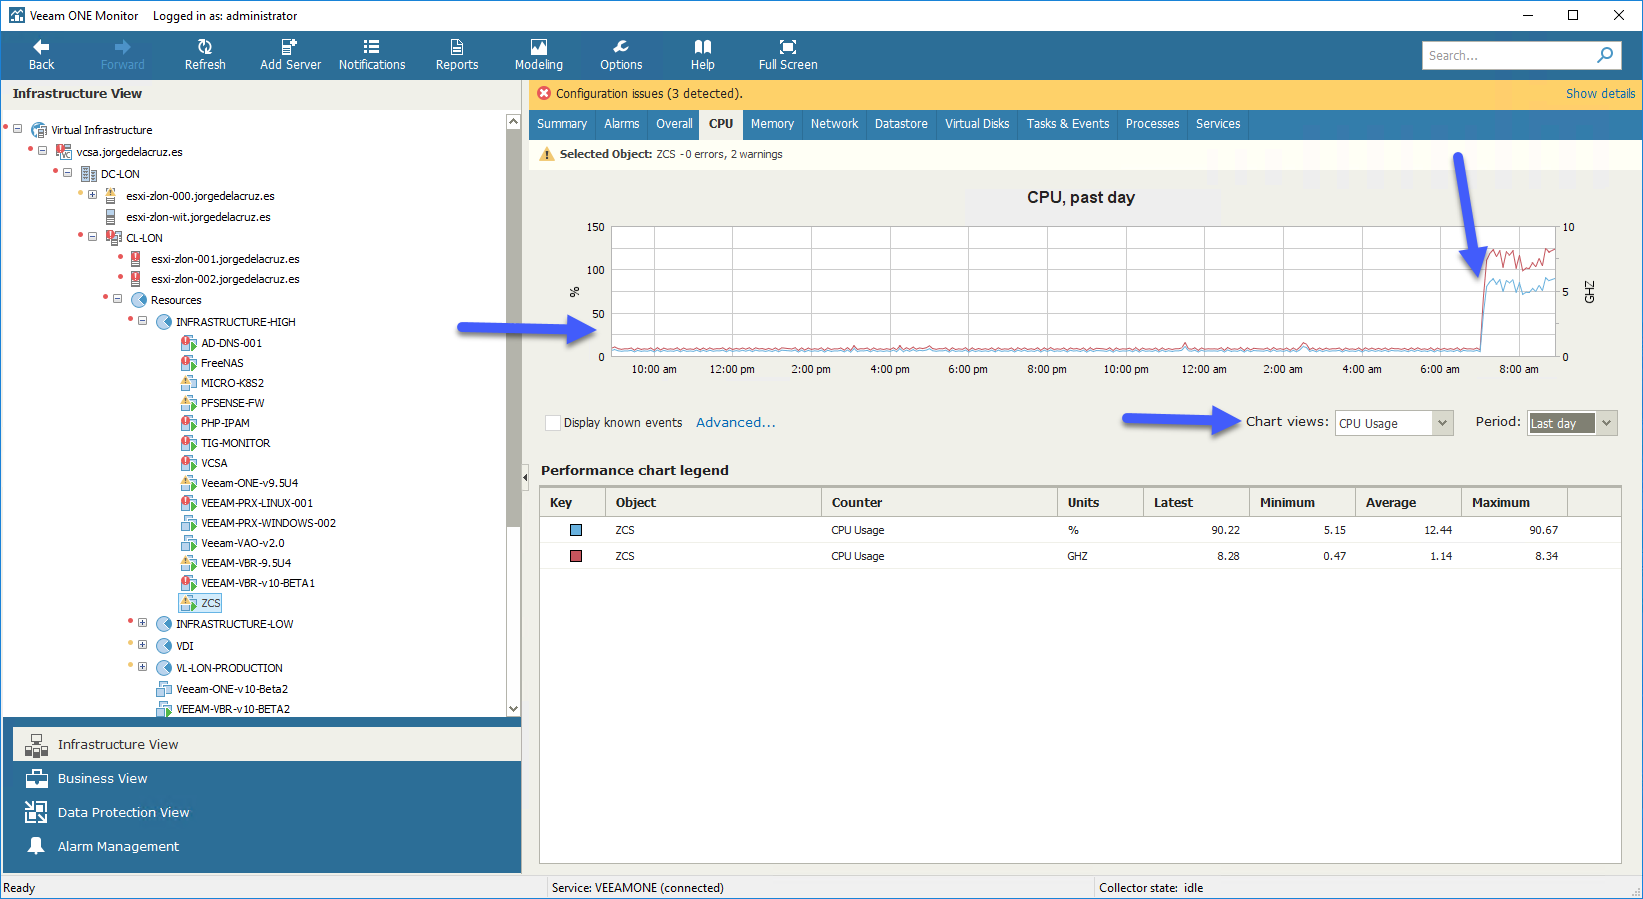Enable Display known events checkbox
This screenshot has height=899, width=1643.
coord(553,423)
